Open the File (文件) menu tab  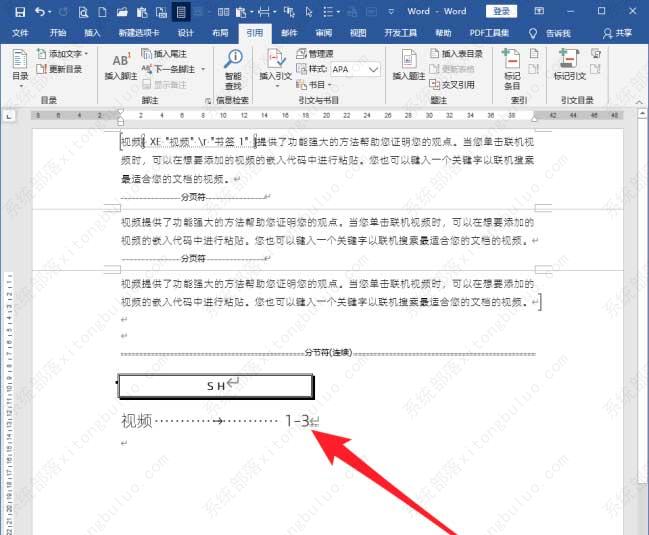[x=20, y=33]
